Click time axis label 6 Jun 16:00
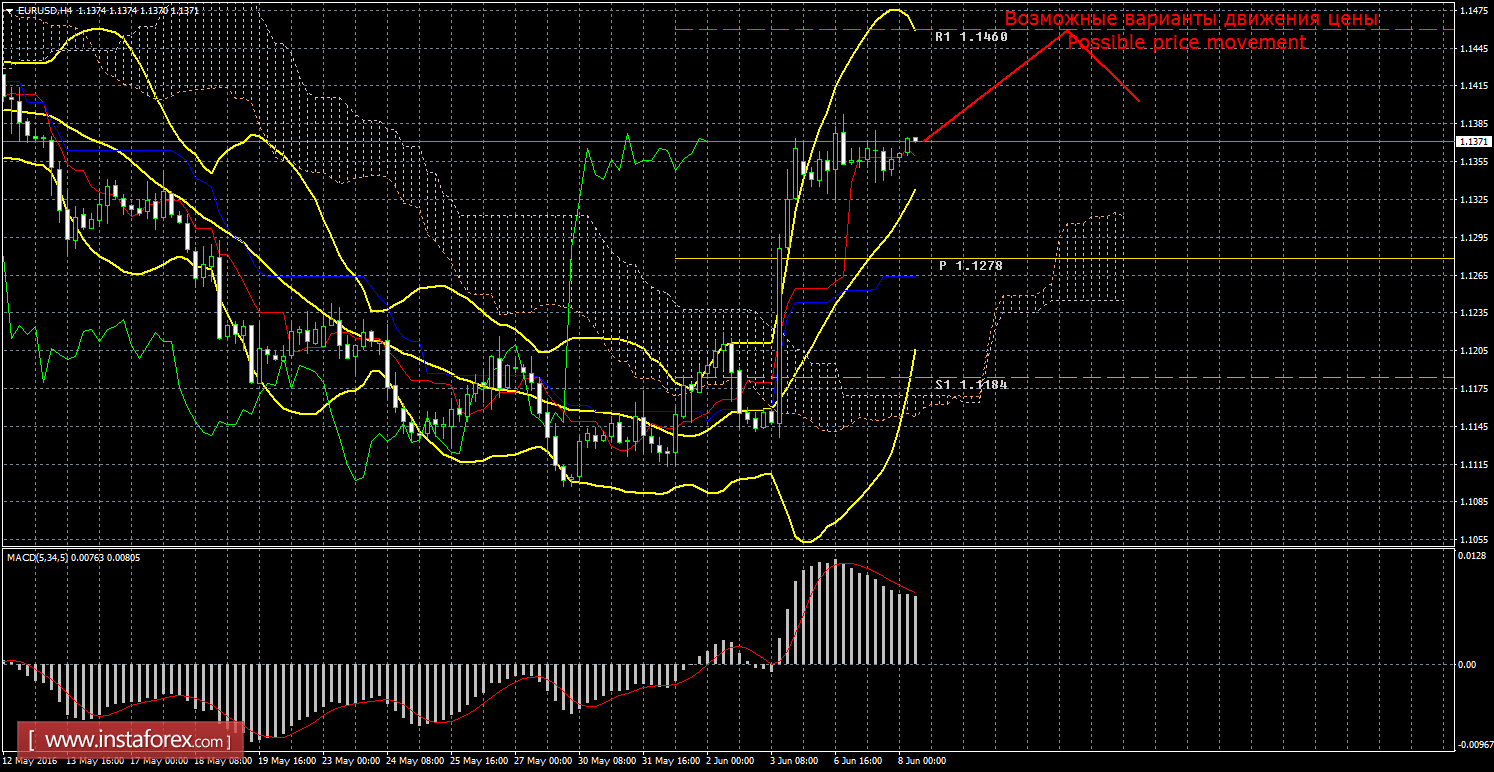The height and width of the screenshot is (772, 1494). tap(859, 761)
